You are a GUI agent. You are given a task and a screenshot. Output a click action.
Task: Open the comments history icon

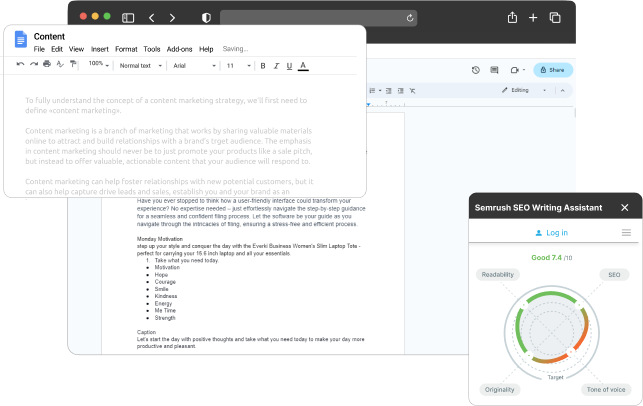[494, 70]
